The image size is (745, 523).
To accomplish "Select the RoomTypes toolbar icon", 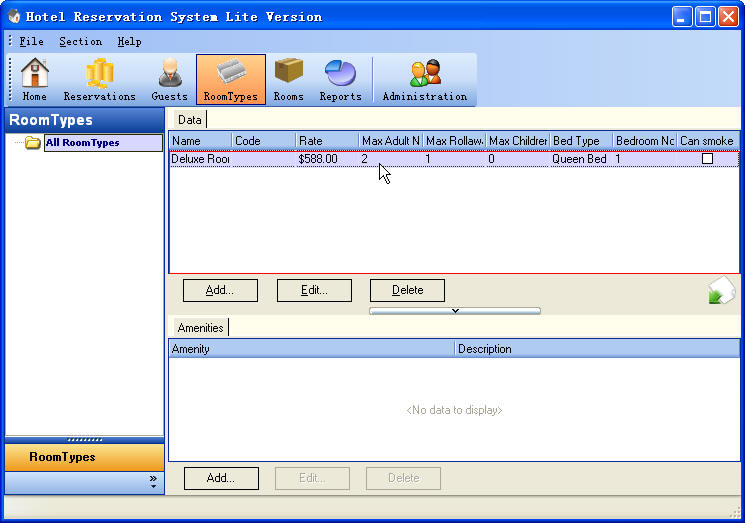I will point(230,80).
